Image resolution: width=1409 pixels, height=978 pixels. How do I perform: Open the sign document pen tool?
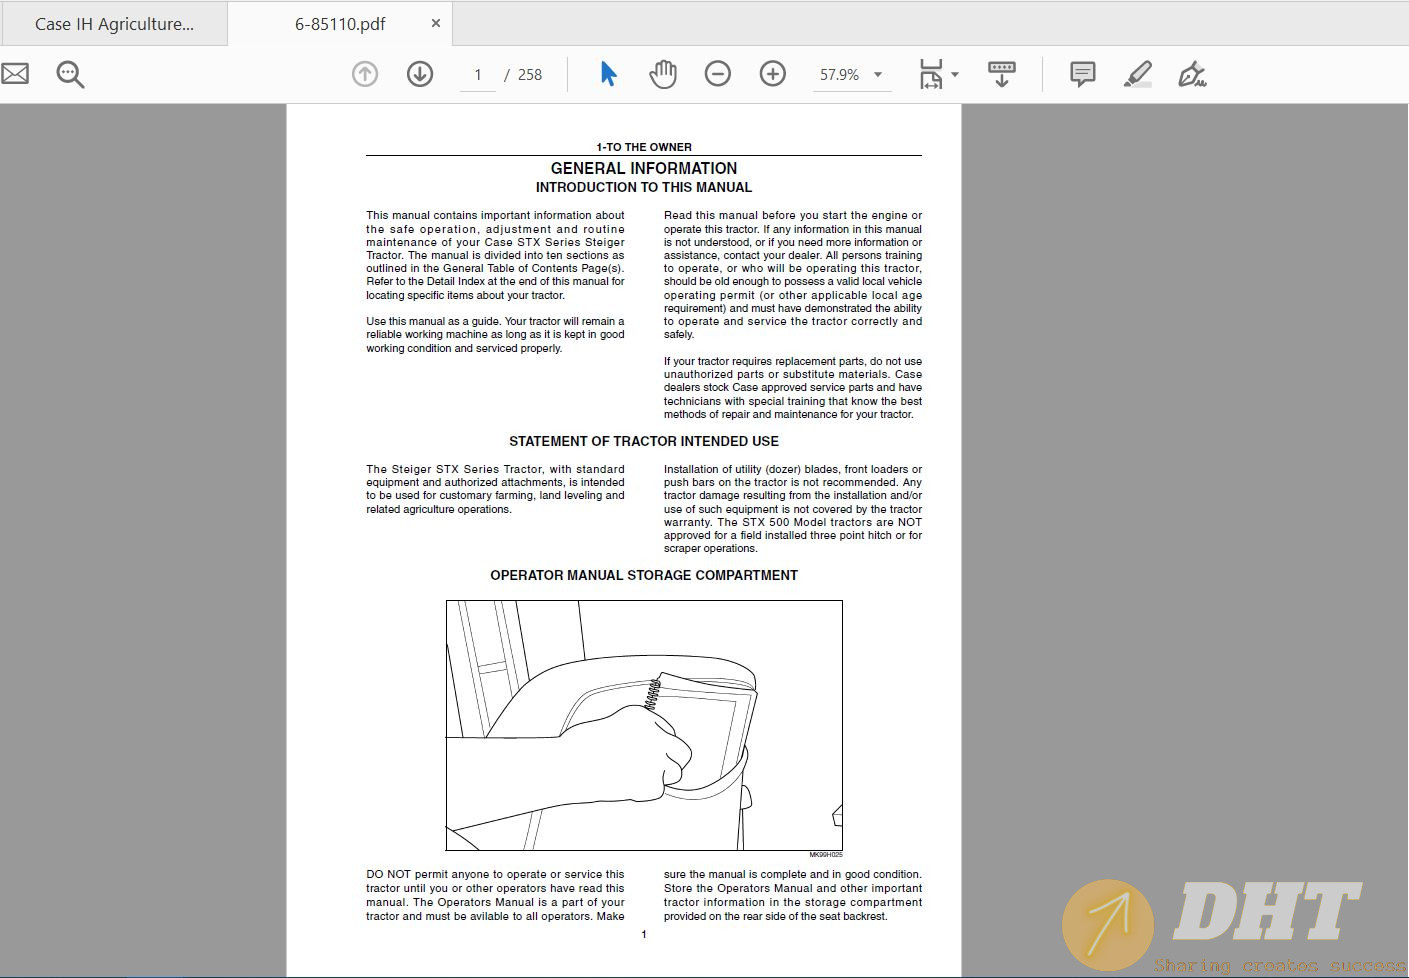tap(1192, 74)
